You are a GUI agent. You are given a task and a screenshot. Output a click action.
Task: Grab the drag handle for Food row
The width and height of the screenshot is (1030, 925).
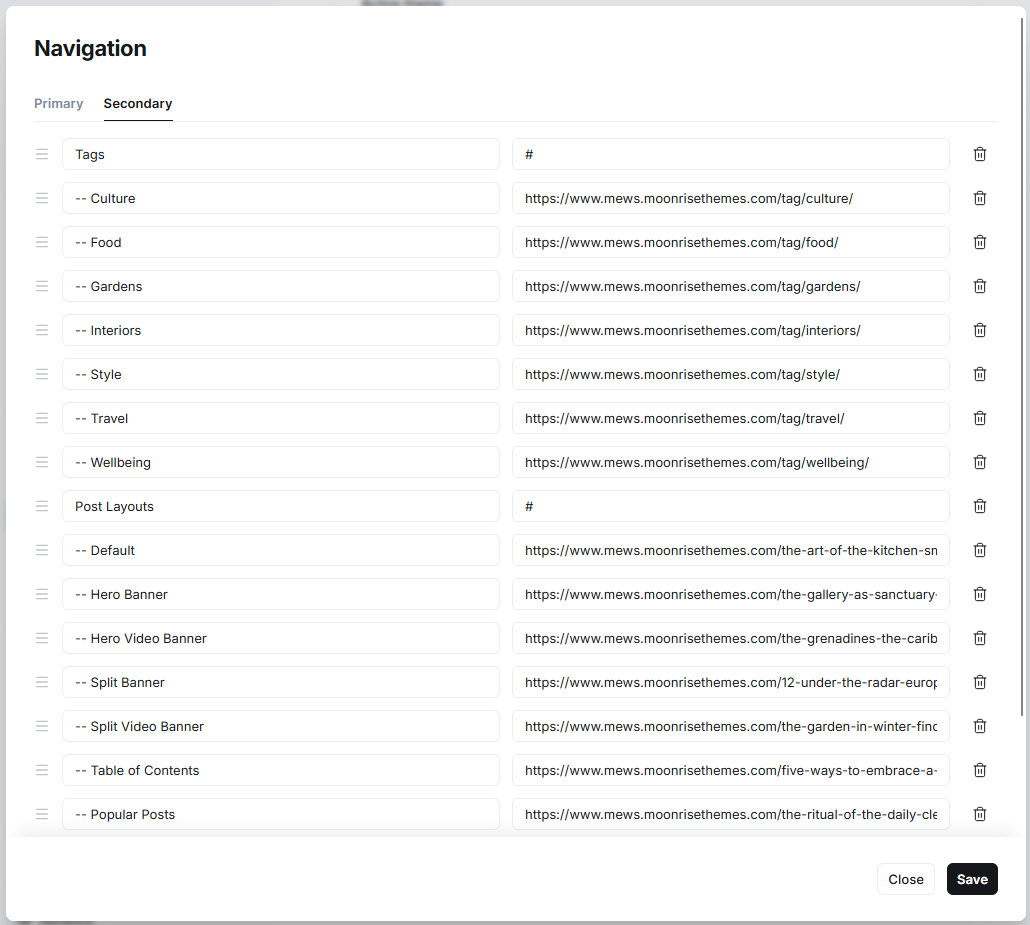pyautogui.click(x=42, y=242)
